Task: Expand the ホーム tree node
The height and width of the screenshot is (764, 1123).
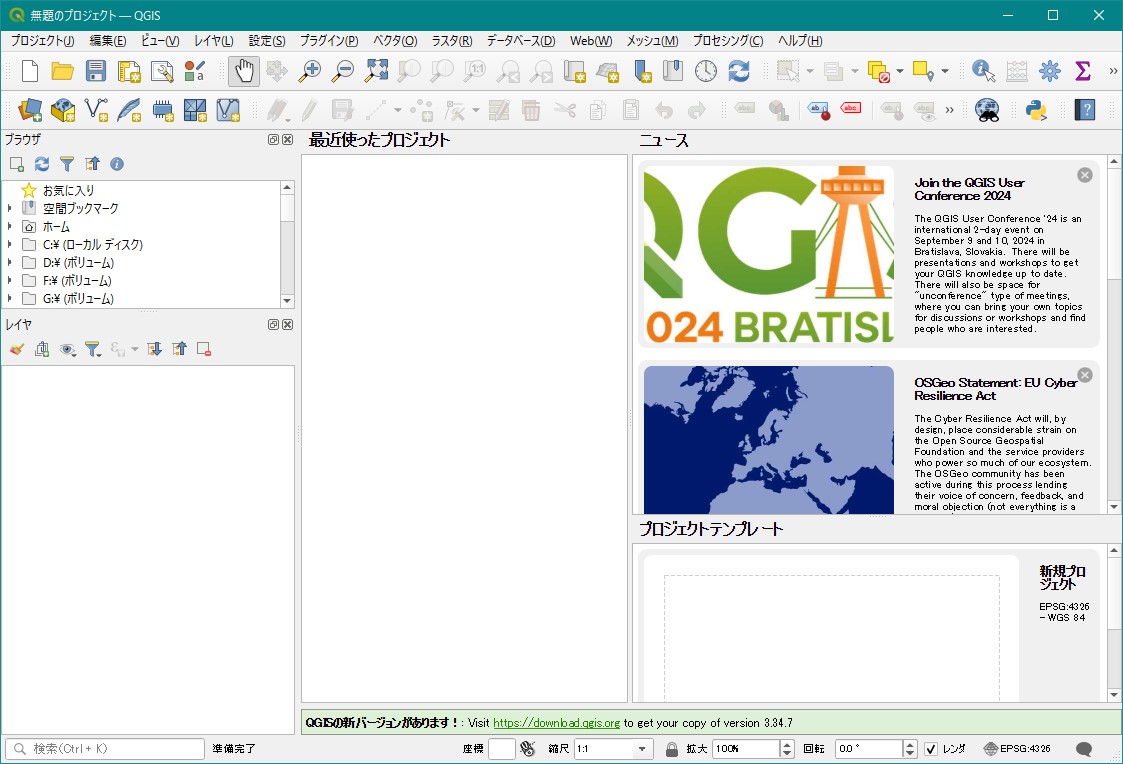Action: [9, 226]
